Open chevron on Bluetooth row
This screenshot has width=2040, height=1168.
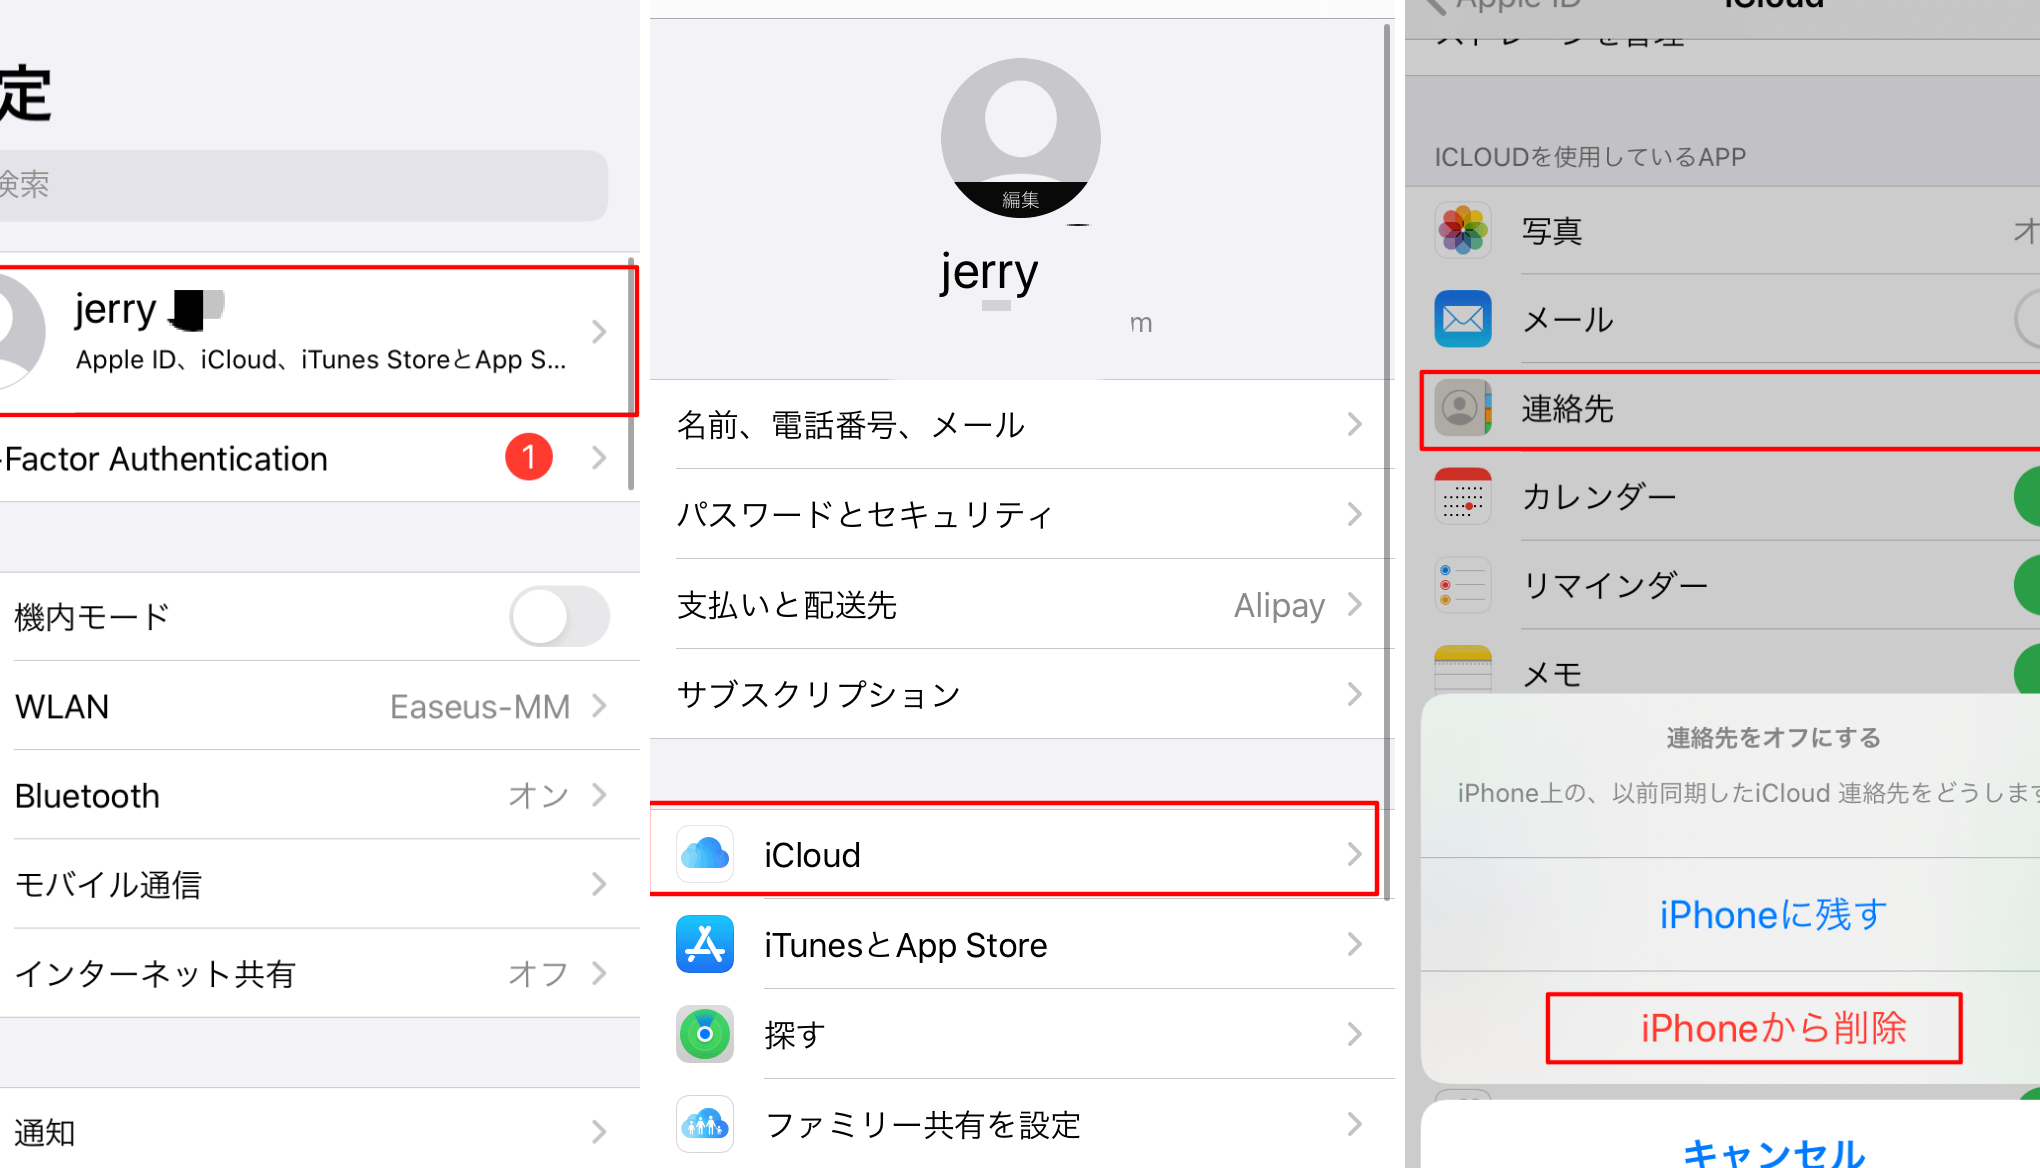[599, 795]
